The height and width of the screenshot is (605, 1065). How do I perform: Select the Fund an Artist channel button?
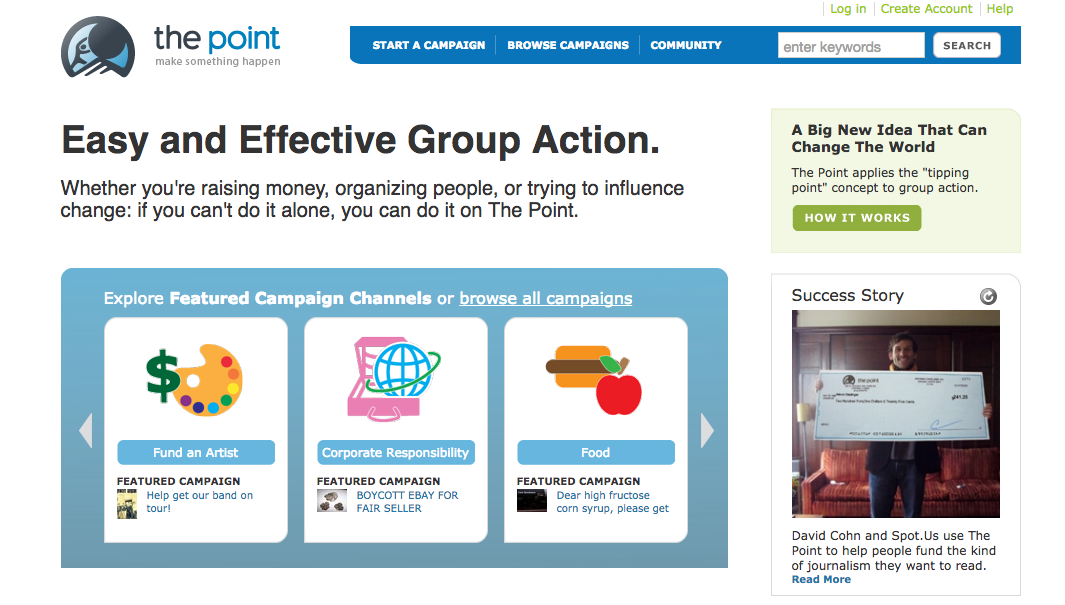[196, 452]
